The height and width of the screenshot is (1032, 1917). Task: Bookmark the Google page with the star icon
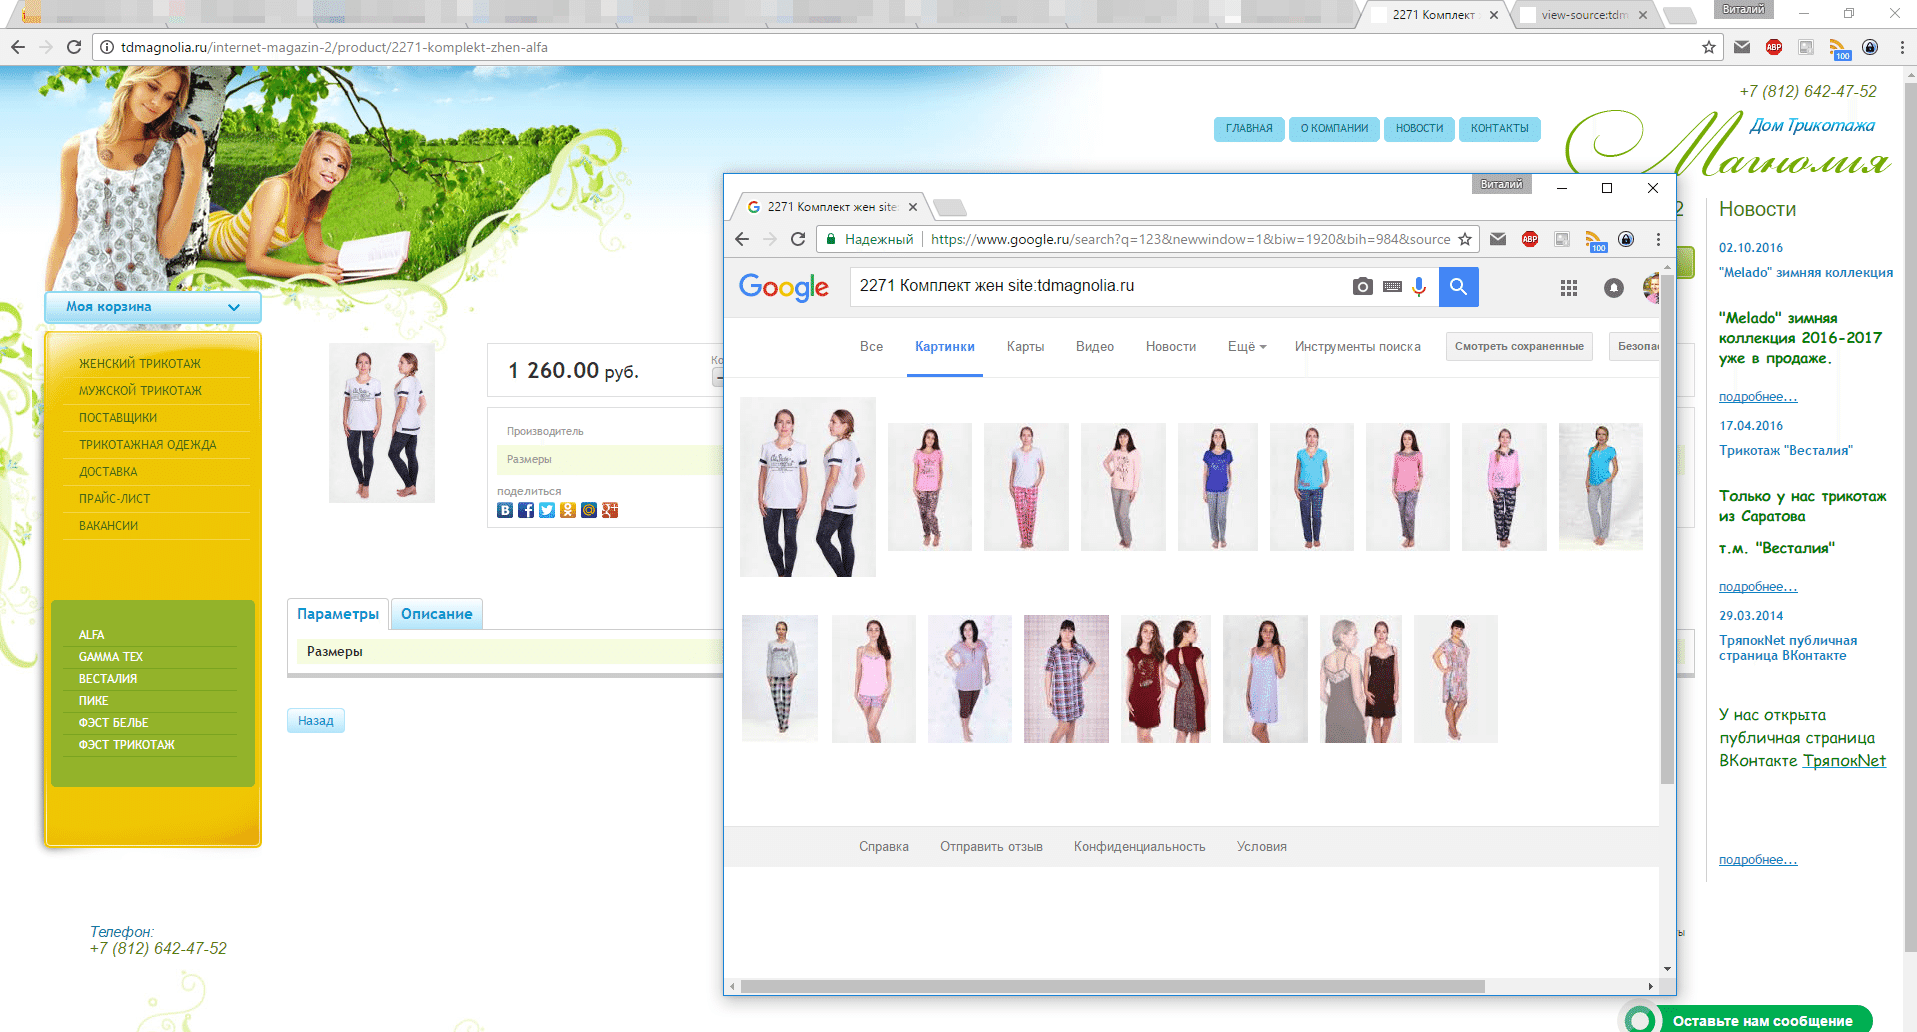click(1464, 239)
